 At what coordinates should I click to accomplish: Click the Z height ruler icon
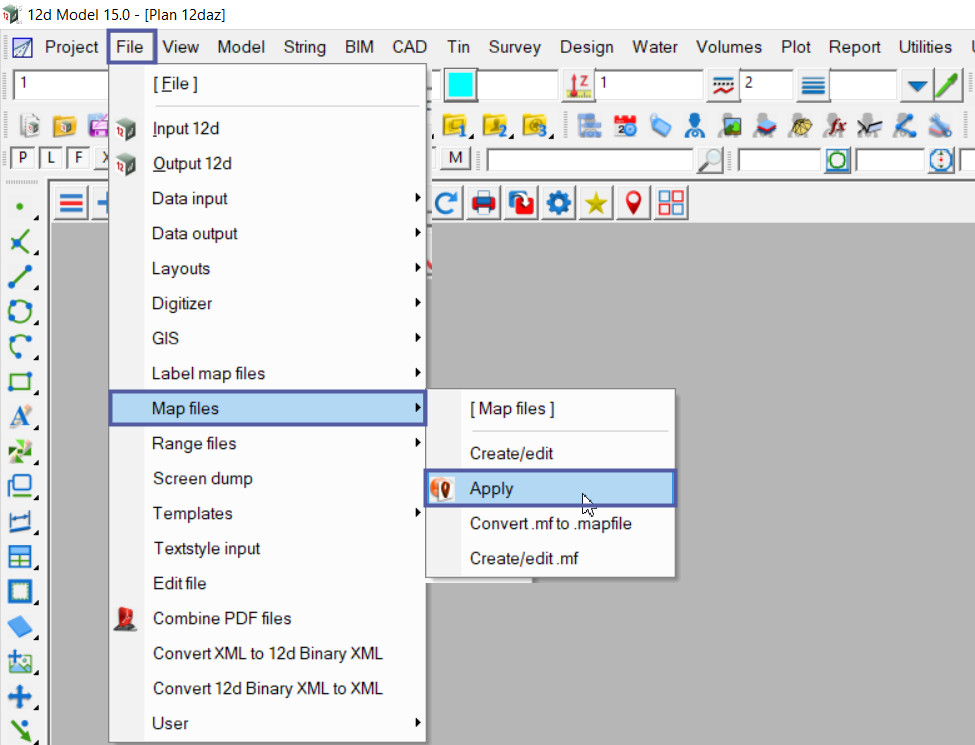(579, 85)
